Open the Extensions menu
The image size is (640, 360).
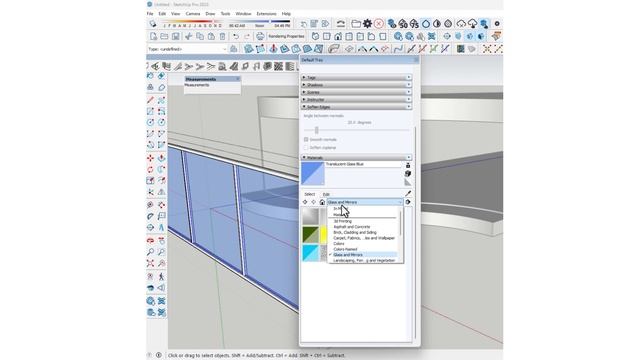(266, 14)
